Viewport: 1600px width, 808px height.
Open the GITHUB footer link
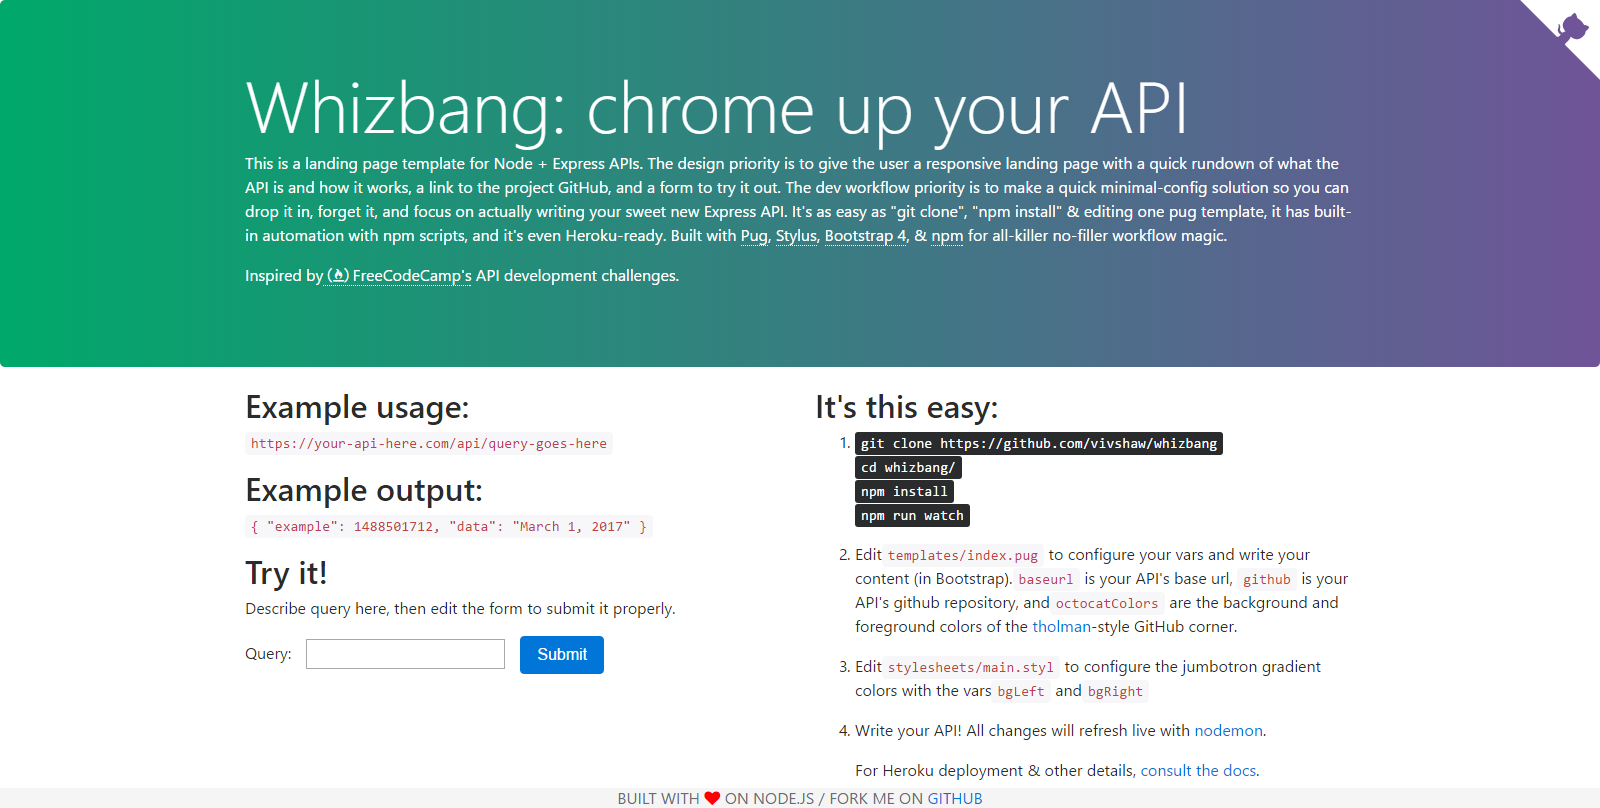955,799
